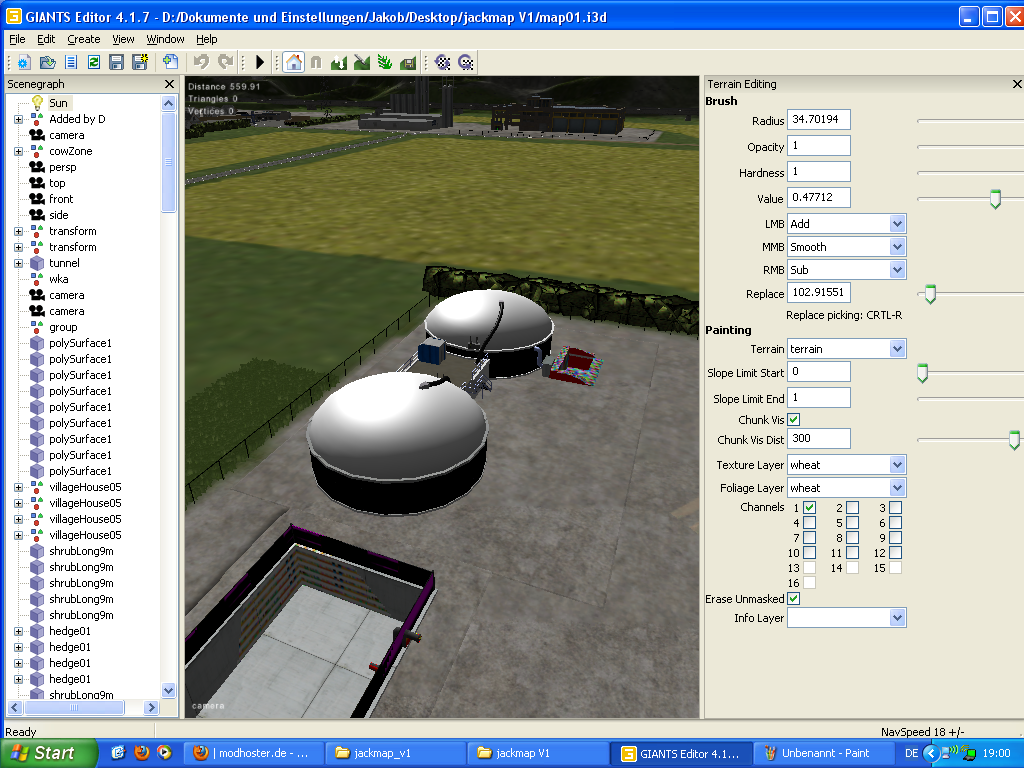Open jackmap_v1 folder from taskbar
1024x768 pixels.
click(x=396, y=753)
